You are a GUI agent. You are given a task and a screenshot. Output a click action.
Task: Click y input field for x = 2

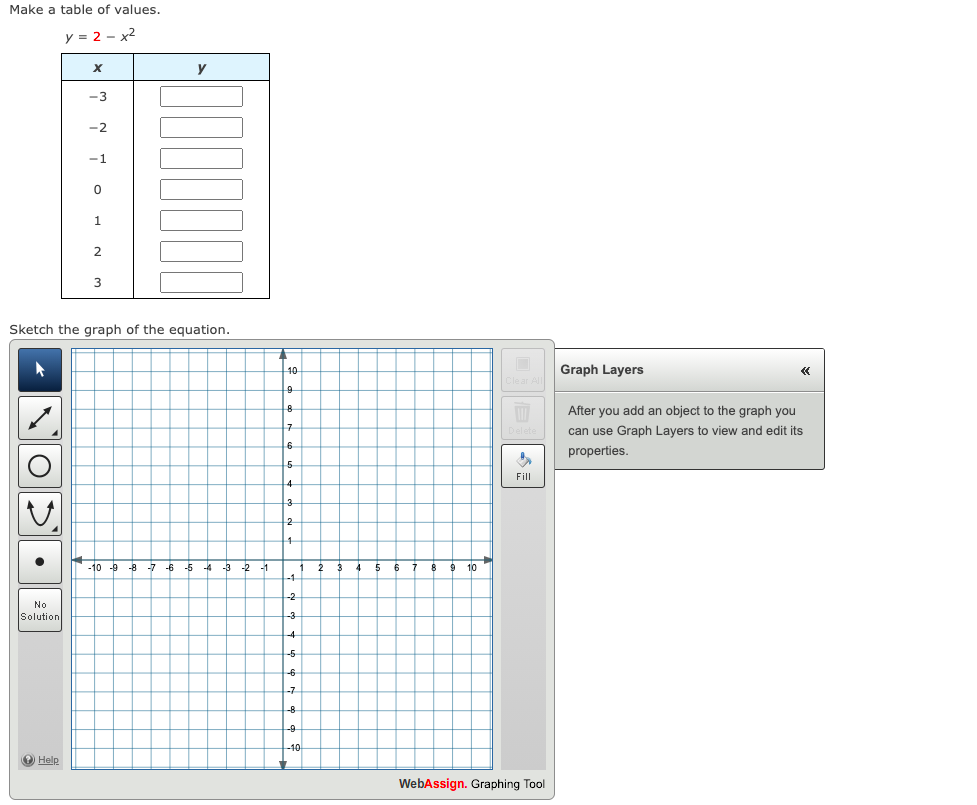(201, 252)
